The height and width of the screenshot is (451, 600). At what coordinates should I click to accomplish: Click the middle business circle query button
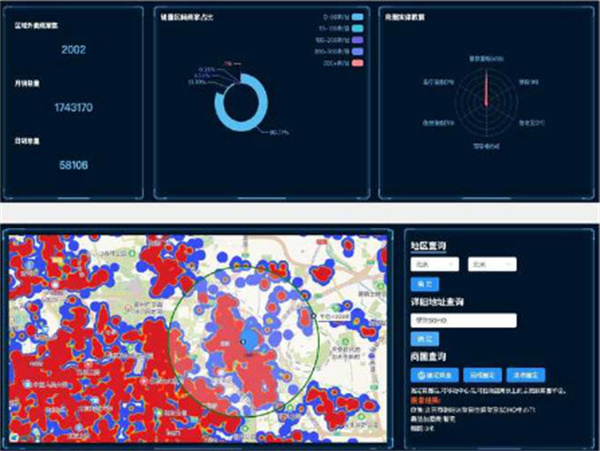click(481, 374)
